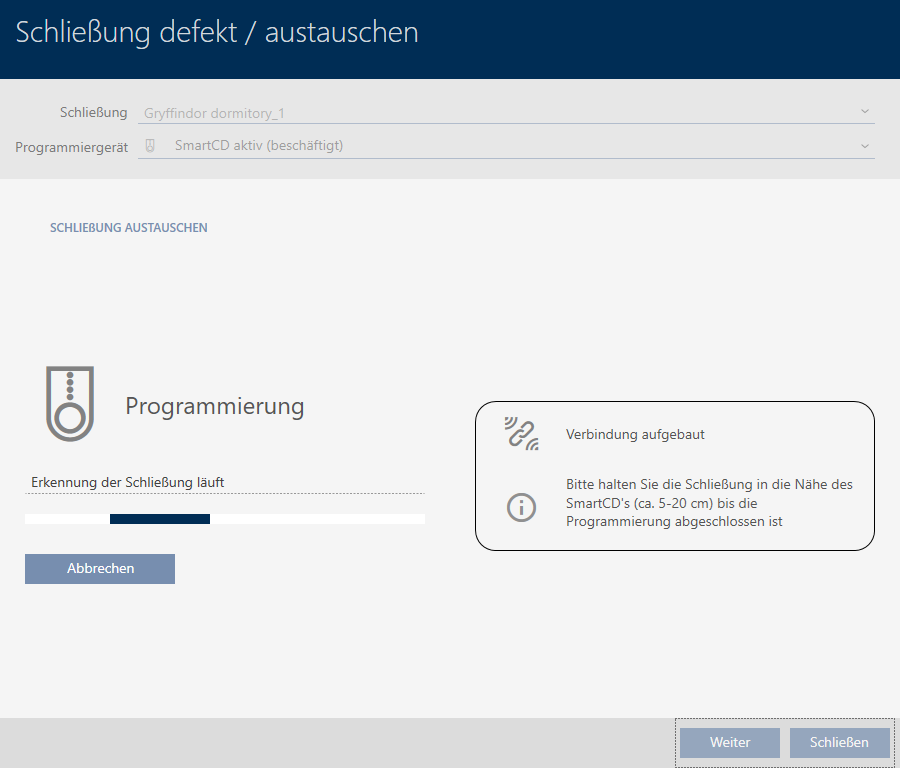Viewport: 900px width, 768px height.
Task: Click the large programming device icon
Action: (69, 404)
